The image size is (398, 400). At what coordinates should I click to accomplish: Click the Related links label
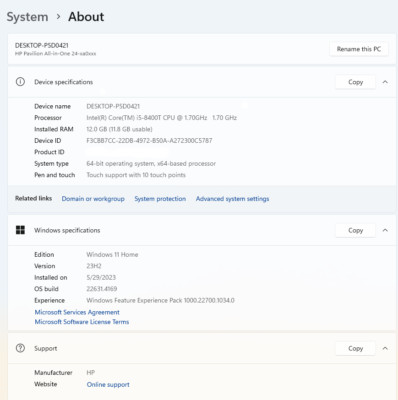coord(33,198)
